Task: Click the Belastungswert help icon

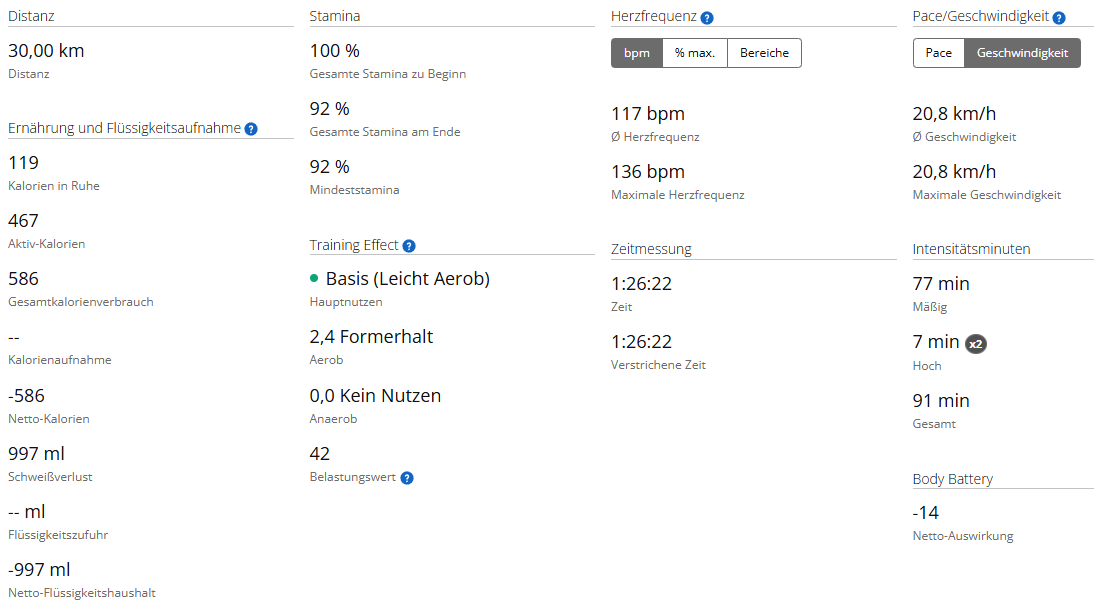Action: (x=407, y=478)
